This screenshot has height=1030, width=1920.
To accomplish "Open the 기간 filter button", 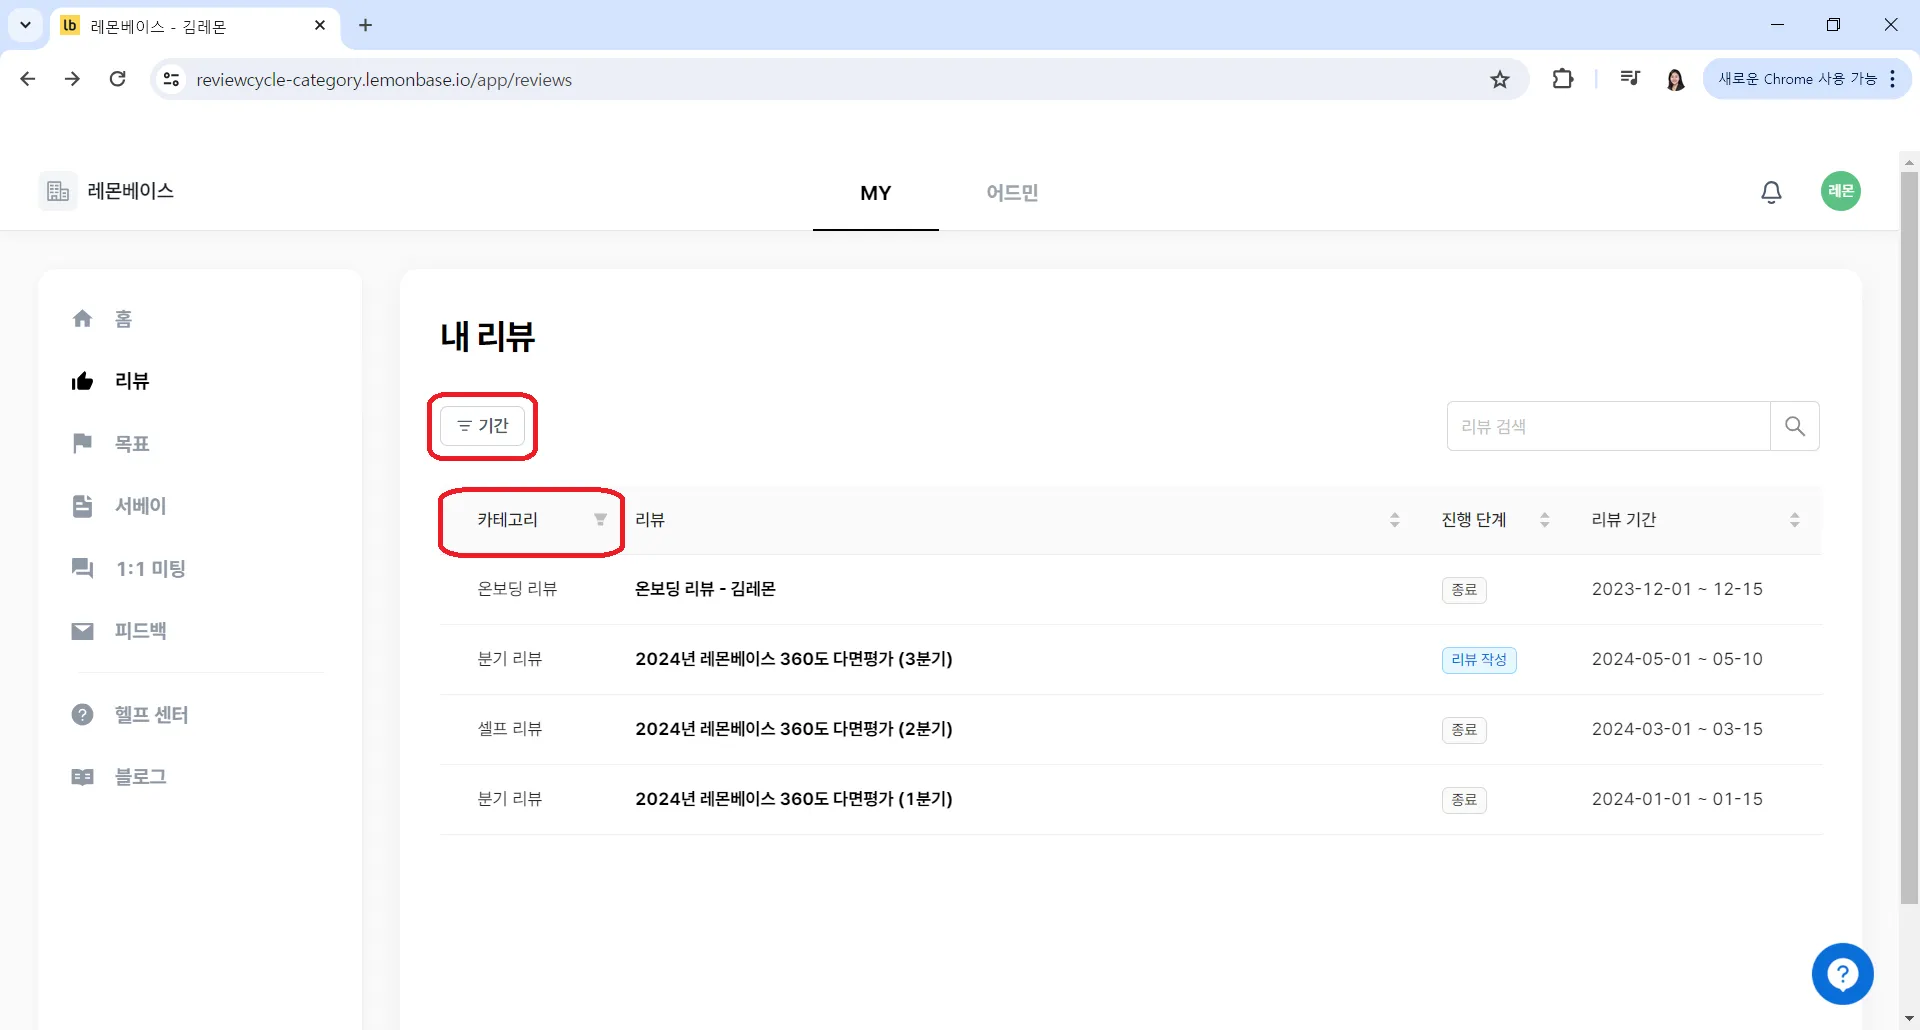I will (482, 426).
